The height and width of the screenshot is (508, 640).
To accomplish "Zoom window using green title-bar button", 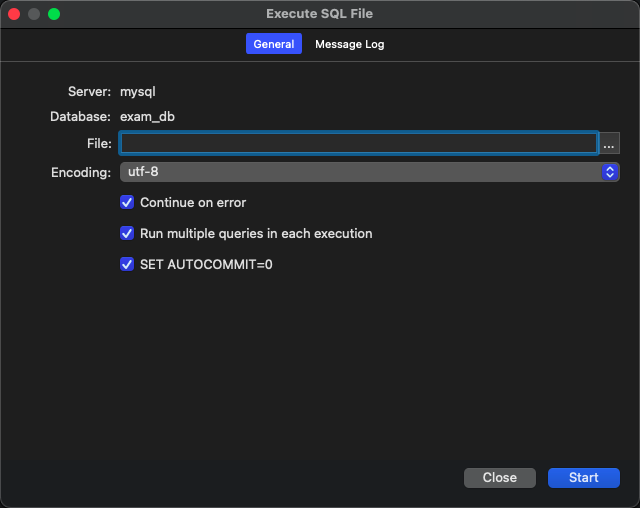I will [54, 14].
